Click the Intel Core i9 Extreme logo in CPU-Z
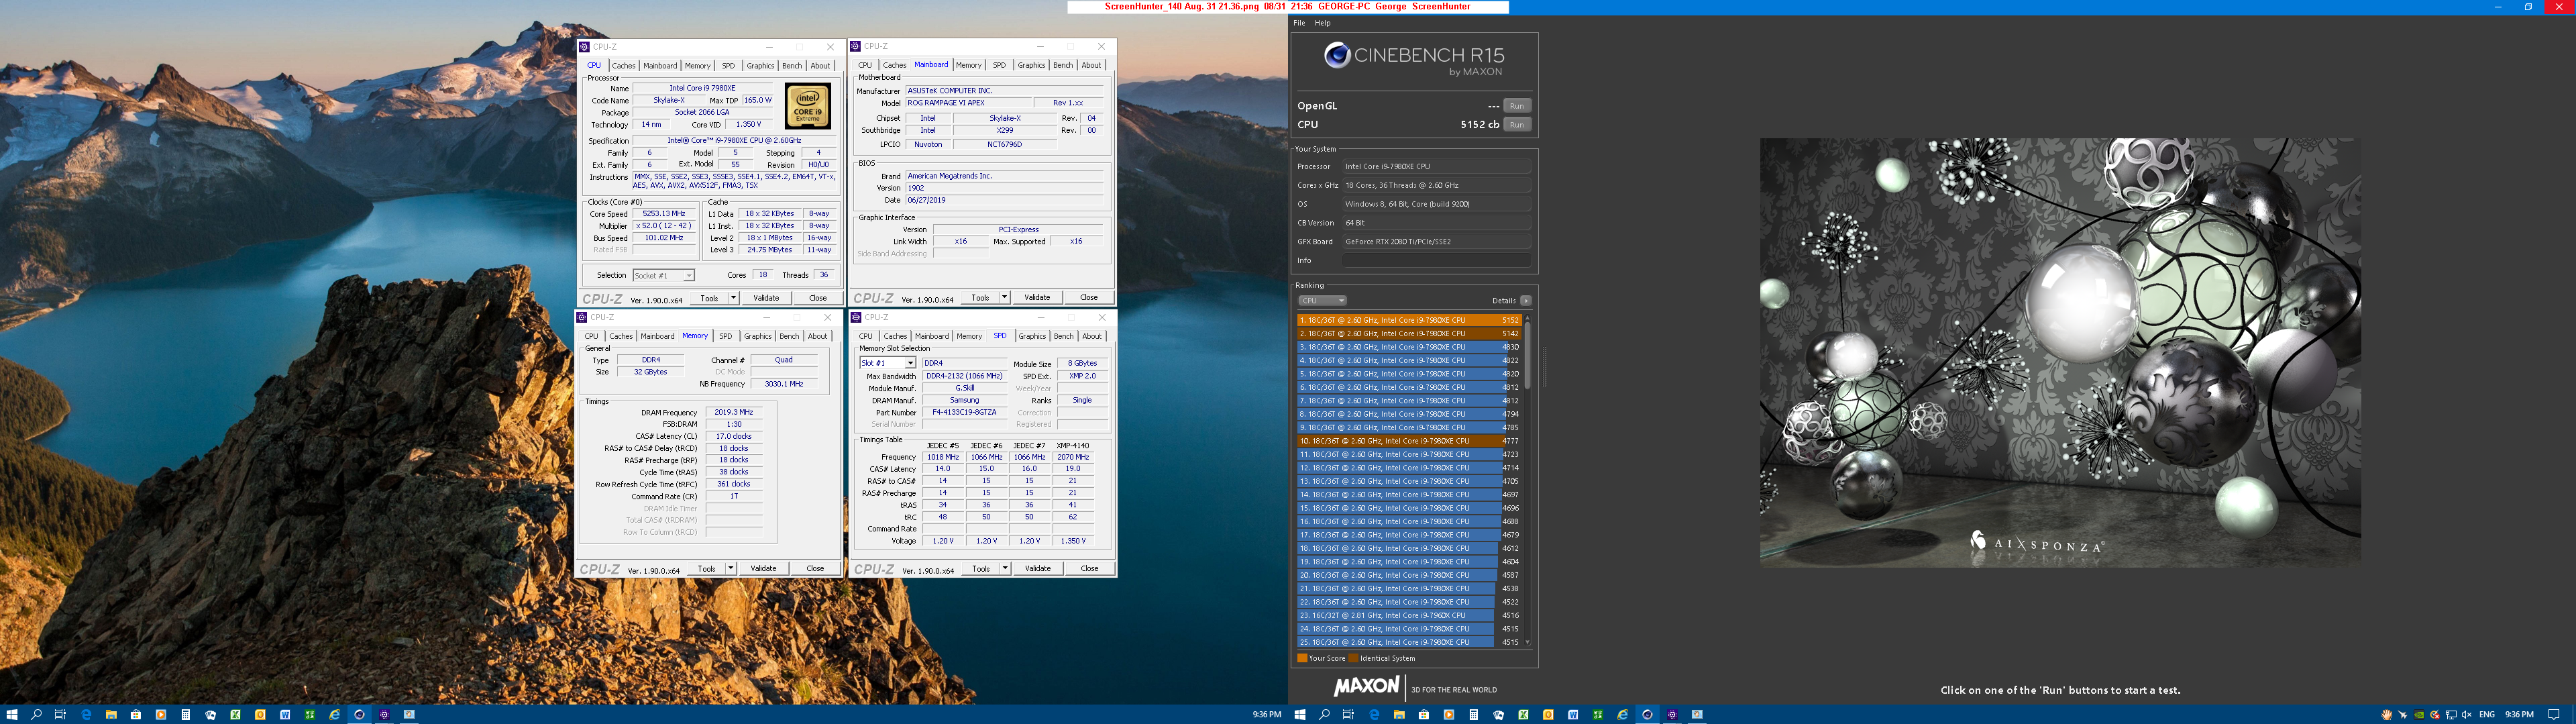The image size is (2576, 724). (x=808, y=105)
